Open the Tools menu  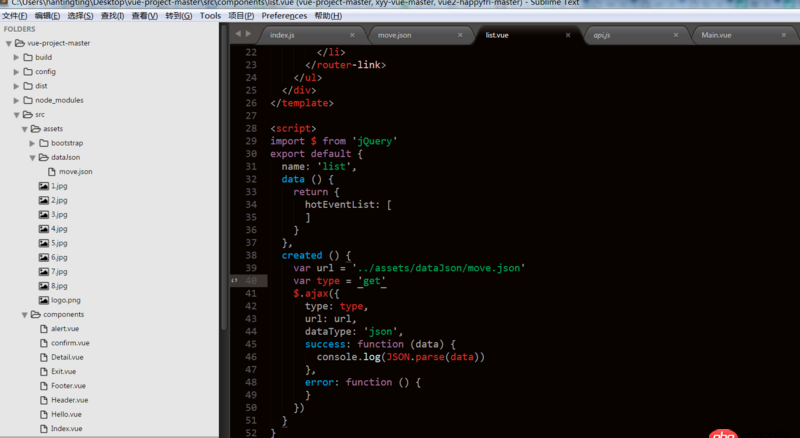pos(210,16)
